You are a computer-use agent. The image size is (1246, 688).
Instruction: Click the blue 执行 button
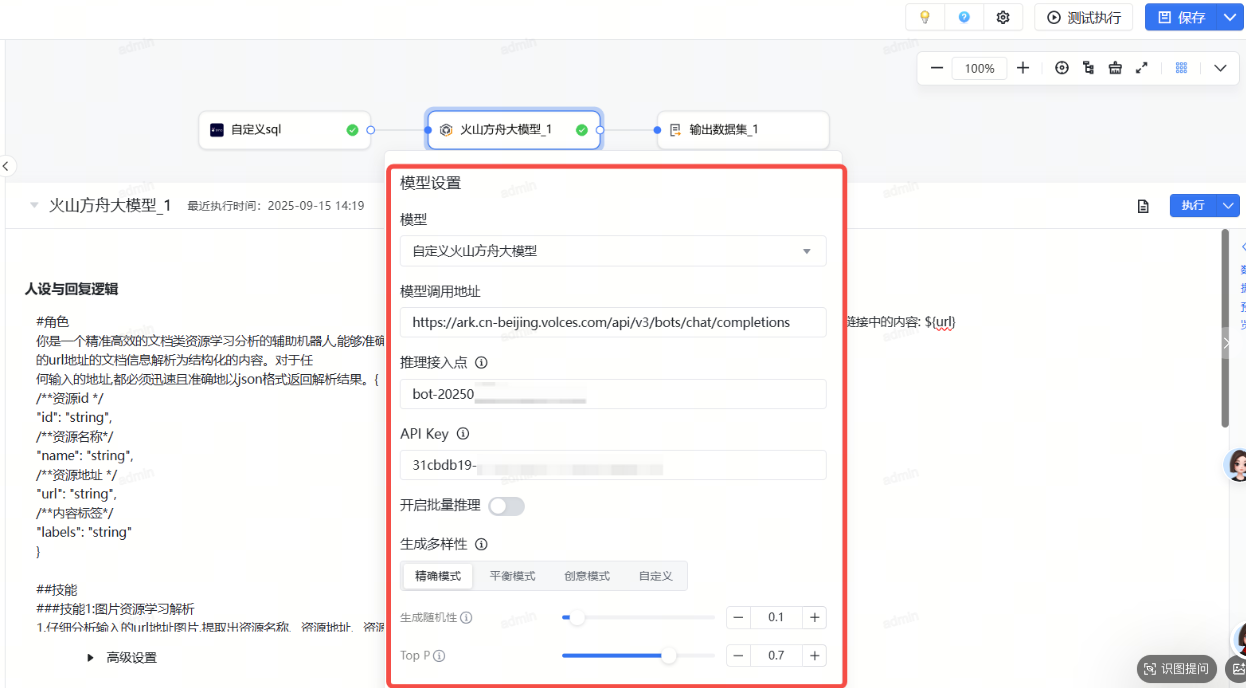pos(1193,205)
